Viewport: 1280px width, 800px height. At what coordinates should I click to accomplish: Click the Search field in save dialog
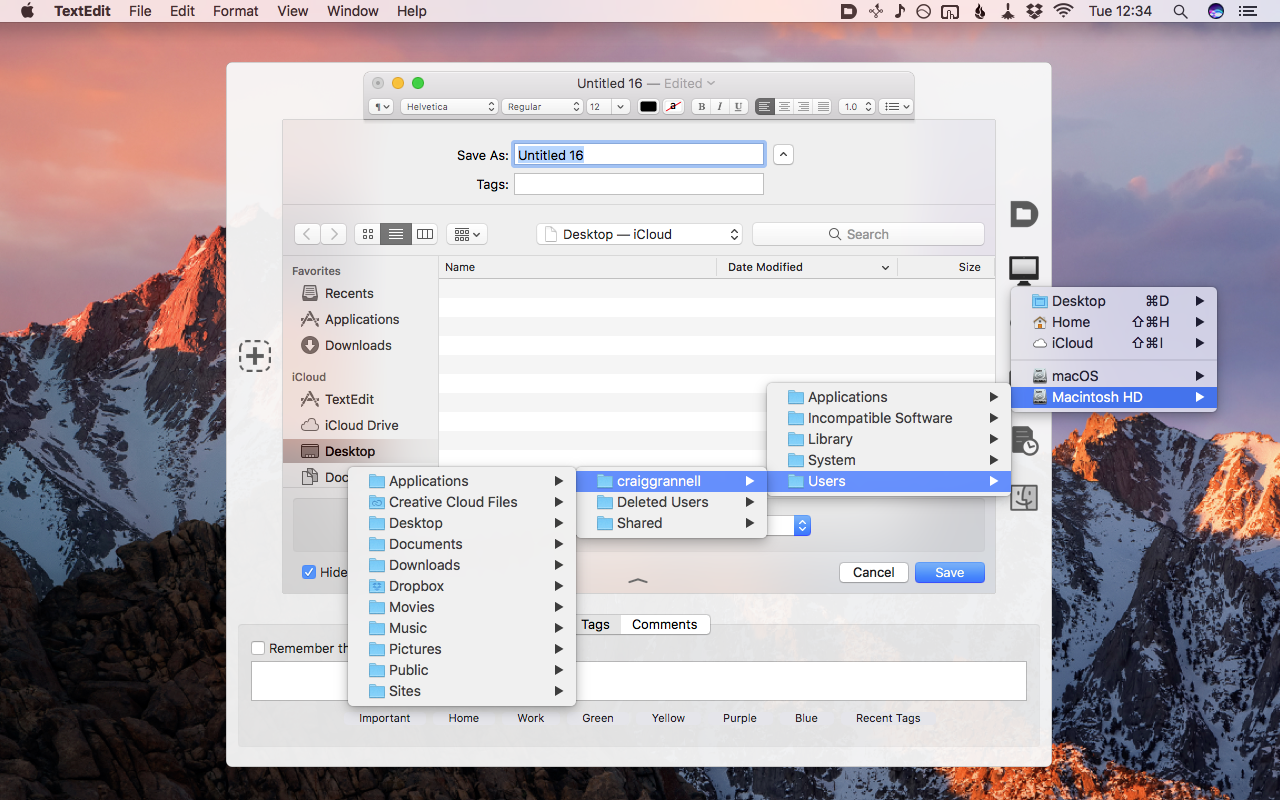click(x=868, y=234)
